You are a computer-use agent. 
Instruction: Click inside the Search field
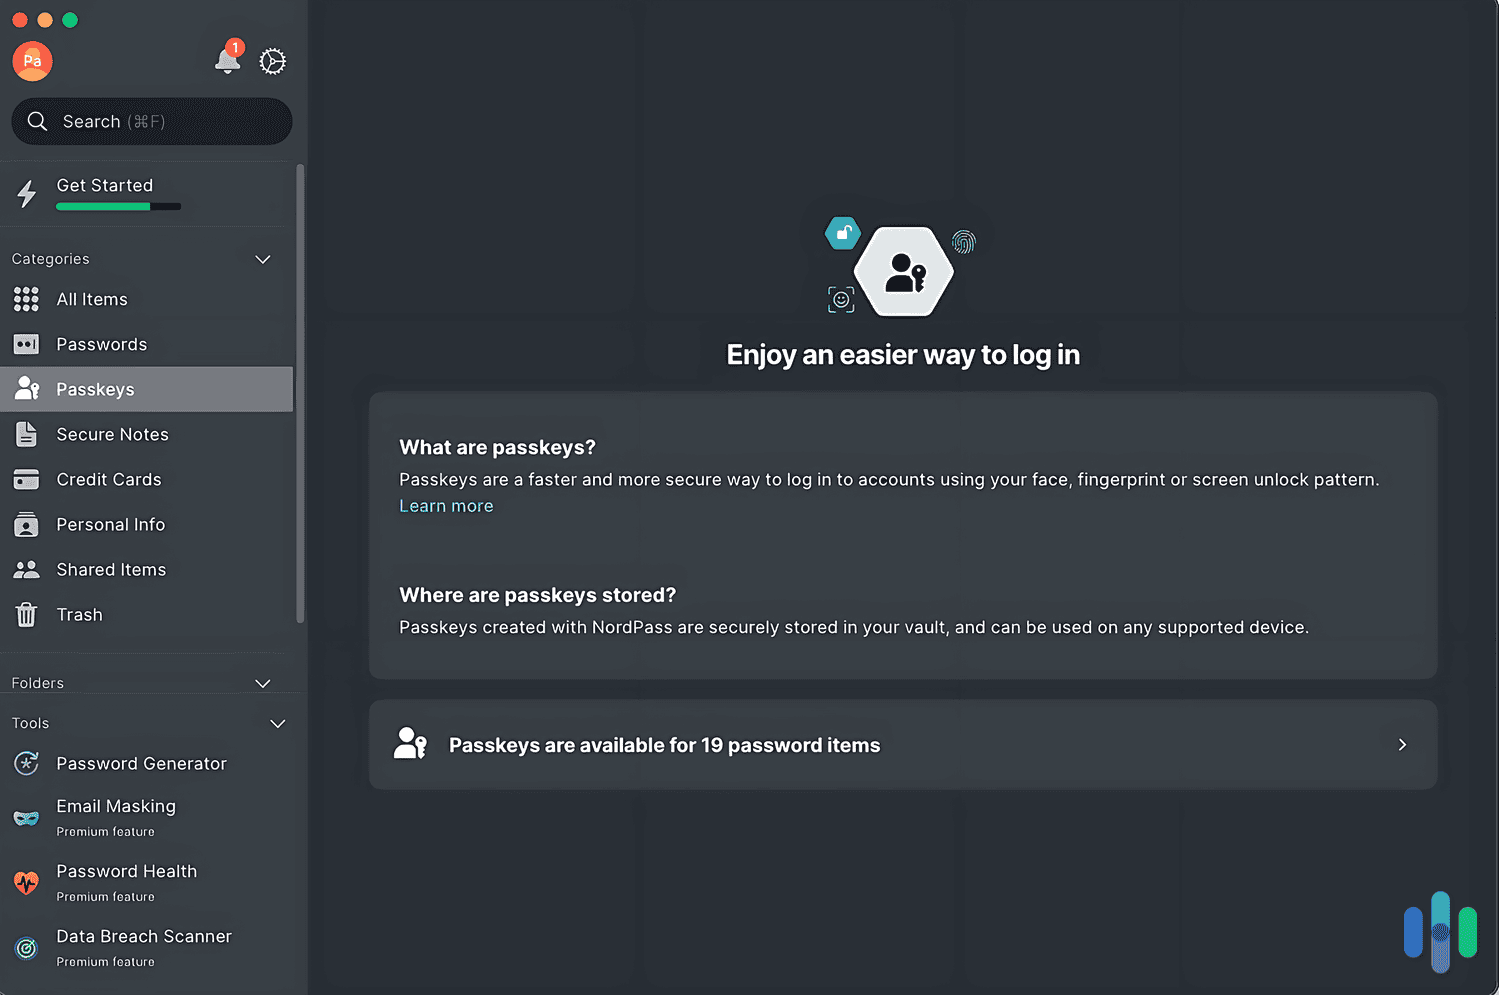coord(150,121)
